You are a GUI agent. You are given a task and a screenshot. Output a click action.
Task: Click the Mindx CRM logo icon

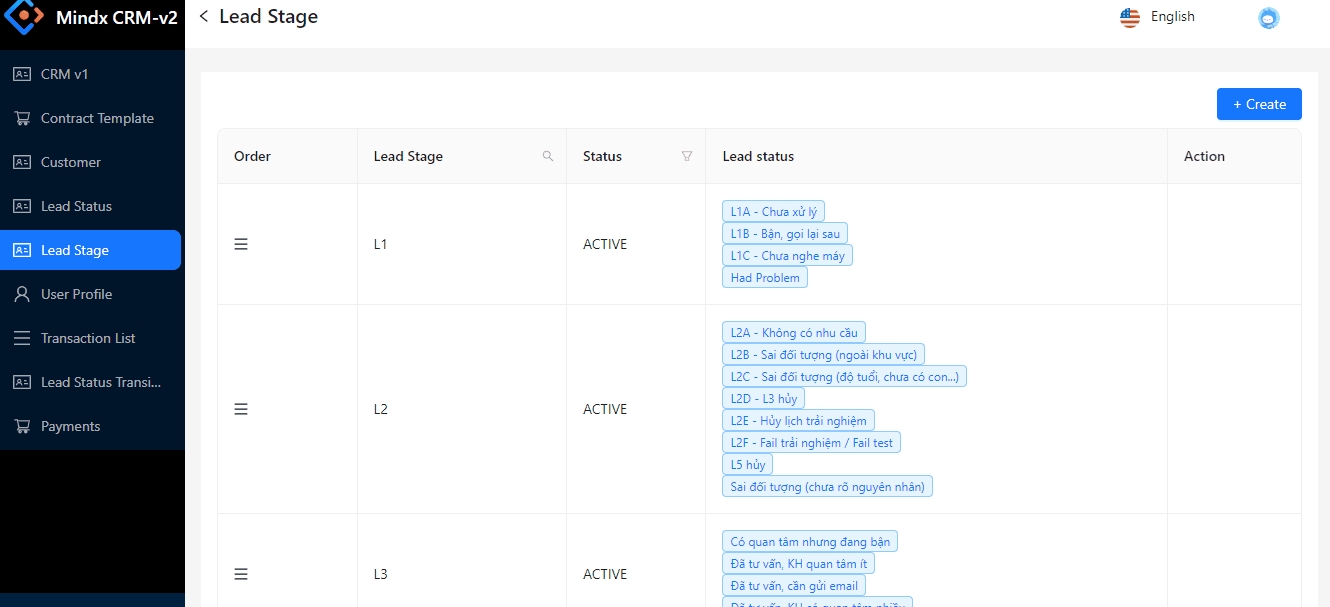click(x=25, y=18)
